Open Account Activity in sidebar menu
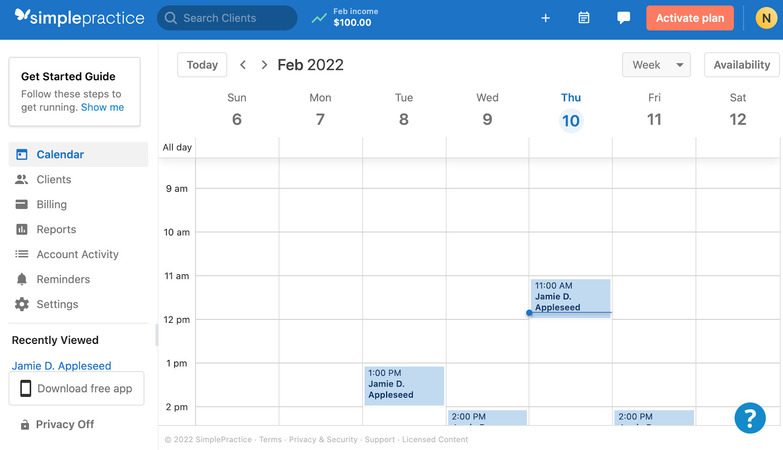Viewport: 783px width, 450px height. [78, 254]
